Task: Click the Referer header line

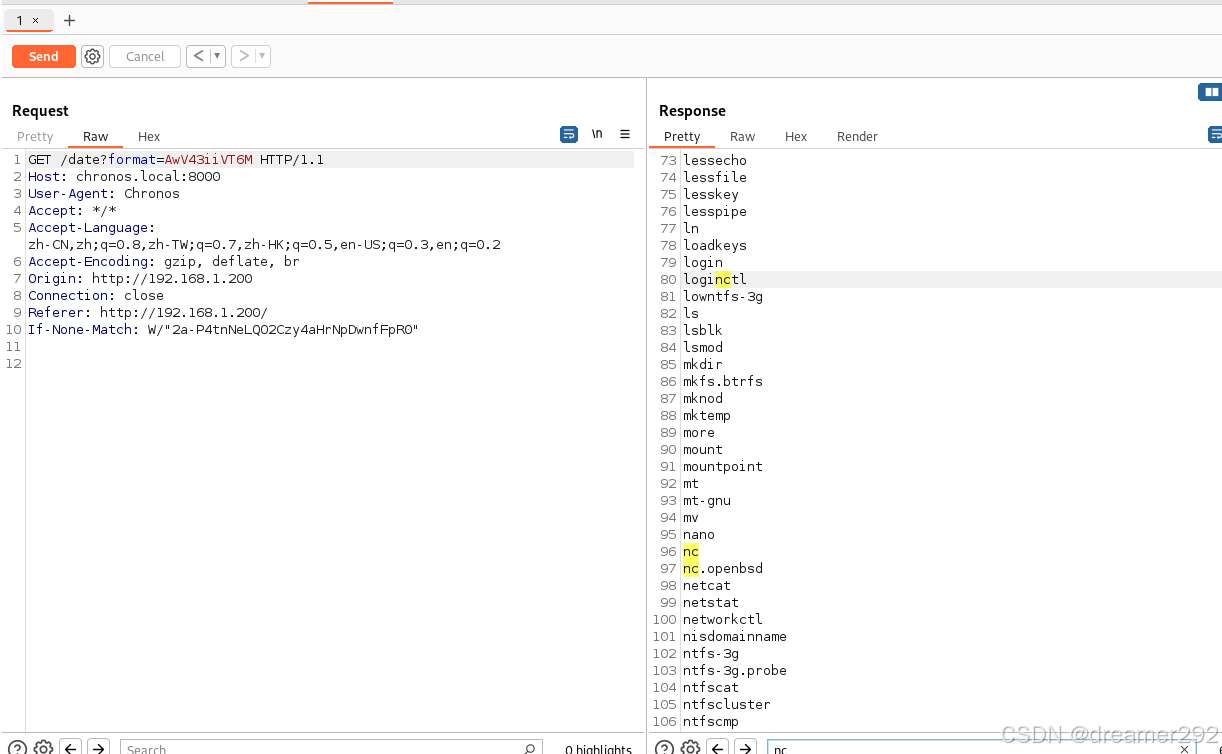Action: pyautogui.click(x=148, y=313)
